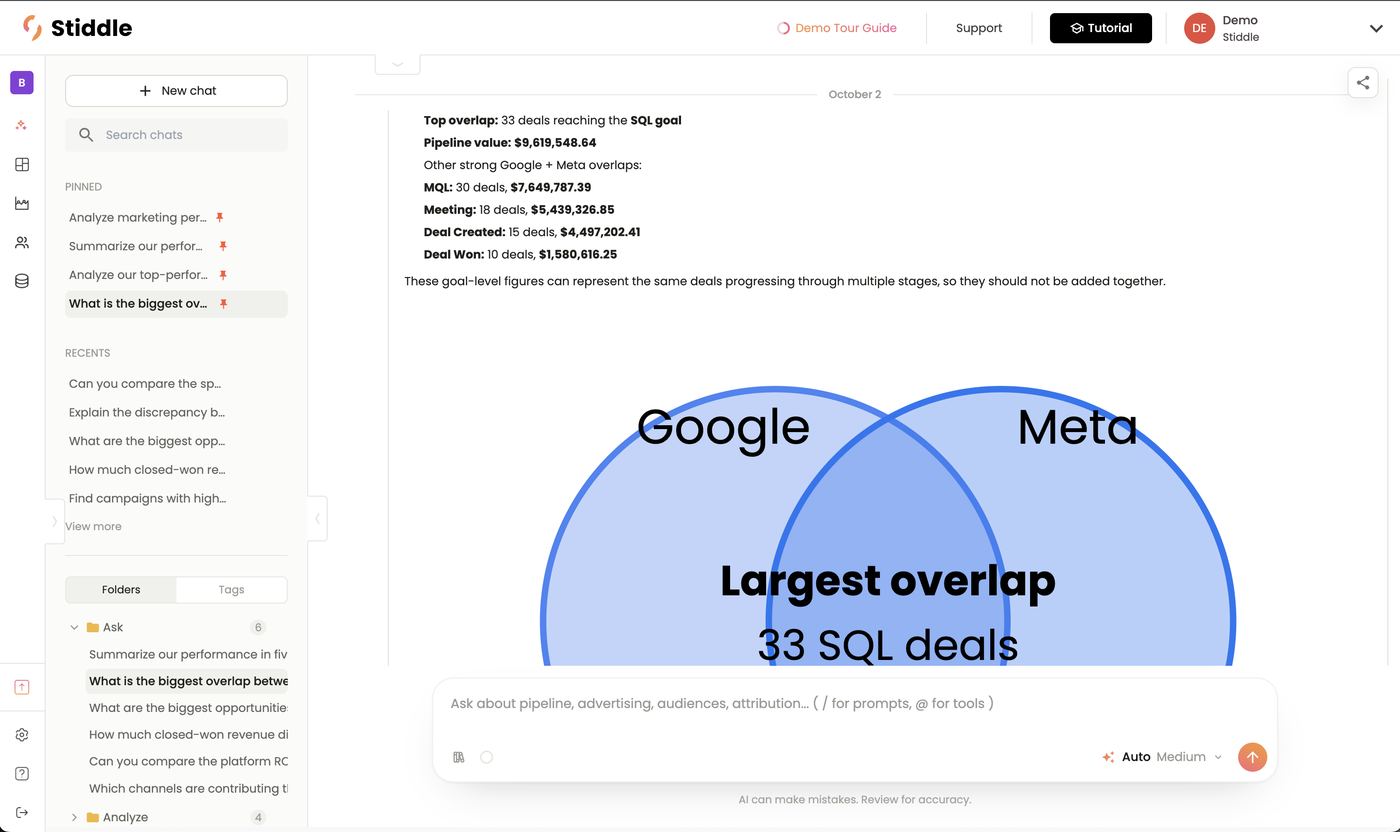This screenshot has height=832, width=1400.
Task: Click the Tutorial button
Action: 1101,28
